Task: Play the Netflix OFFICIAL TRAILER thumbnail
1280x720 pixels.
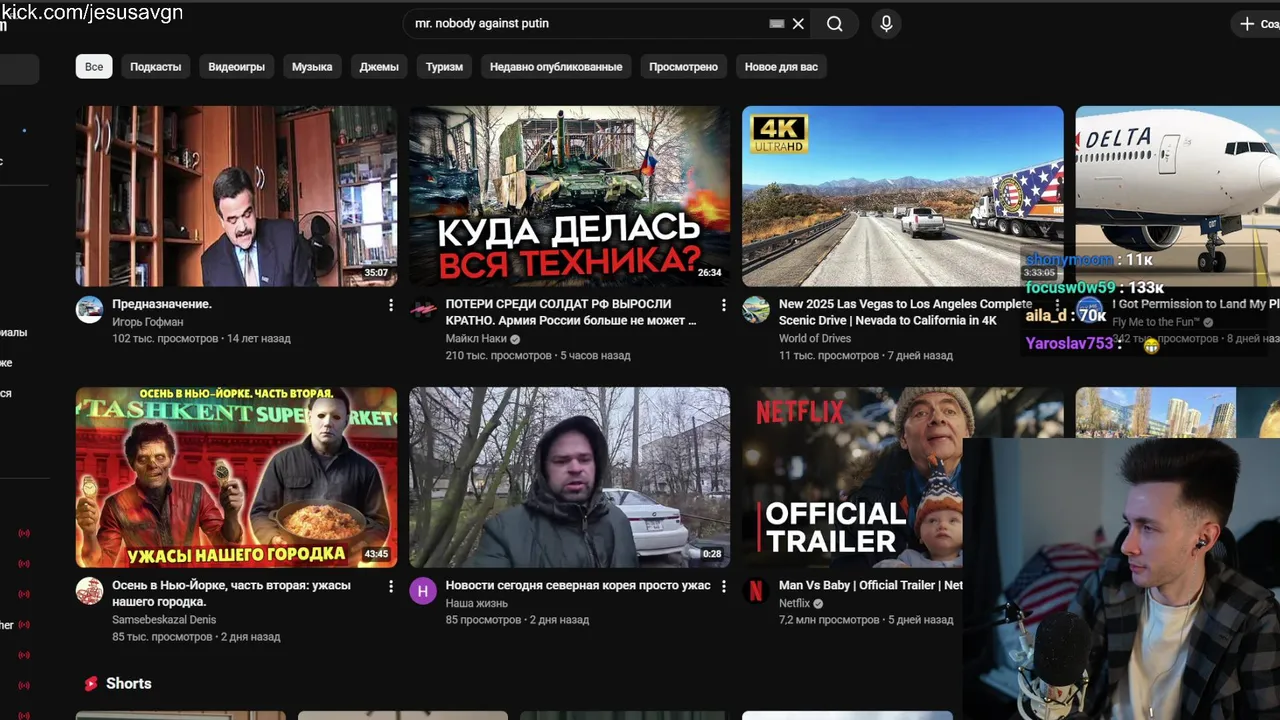Action: (852, 478)
